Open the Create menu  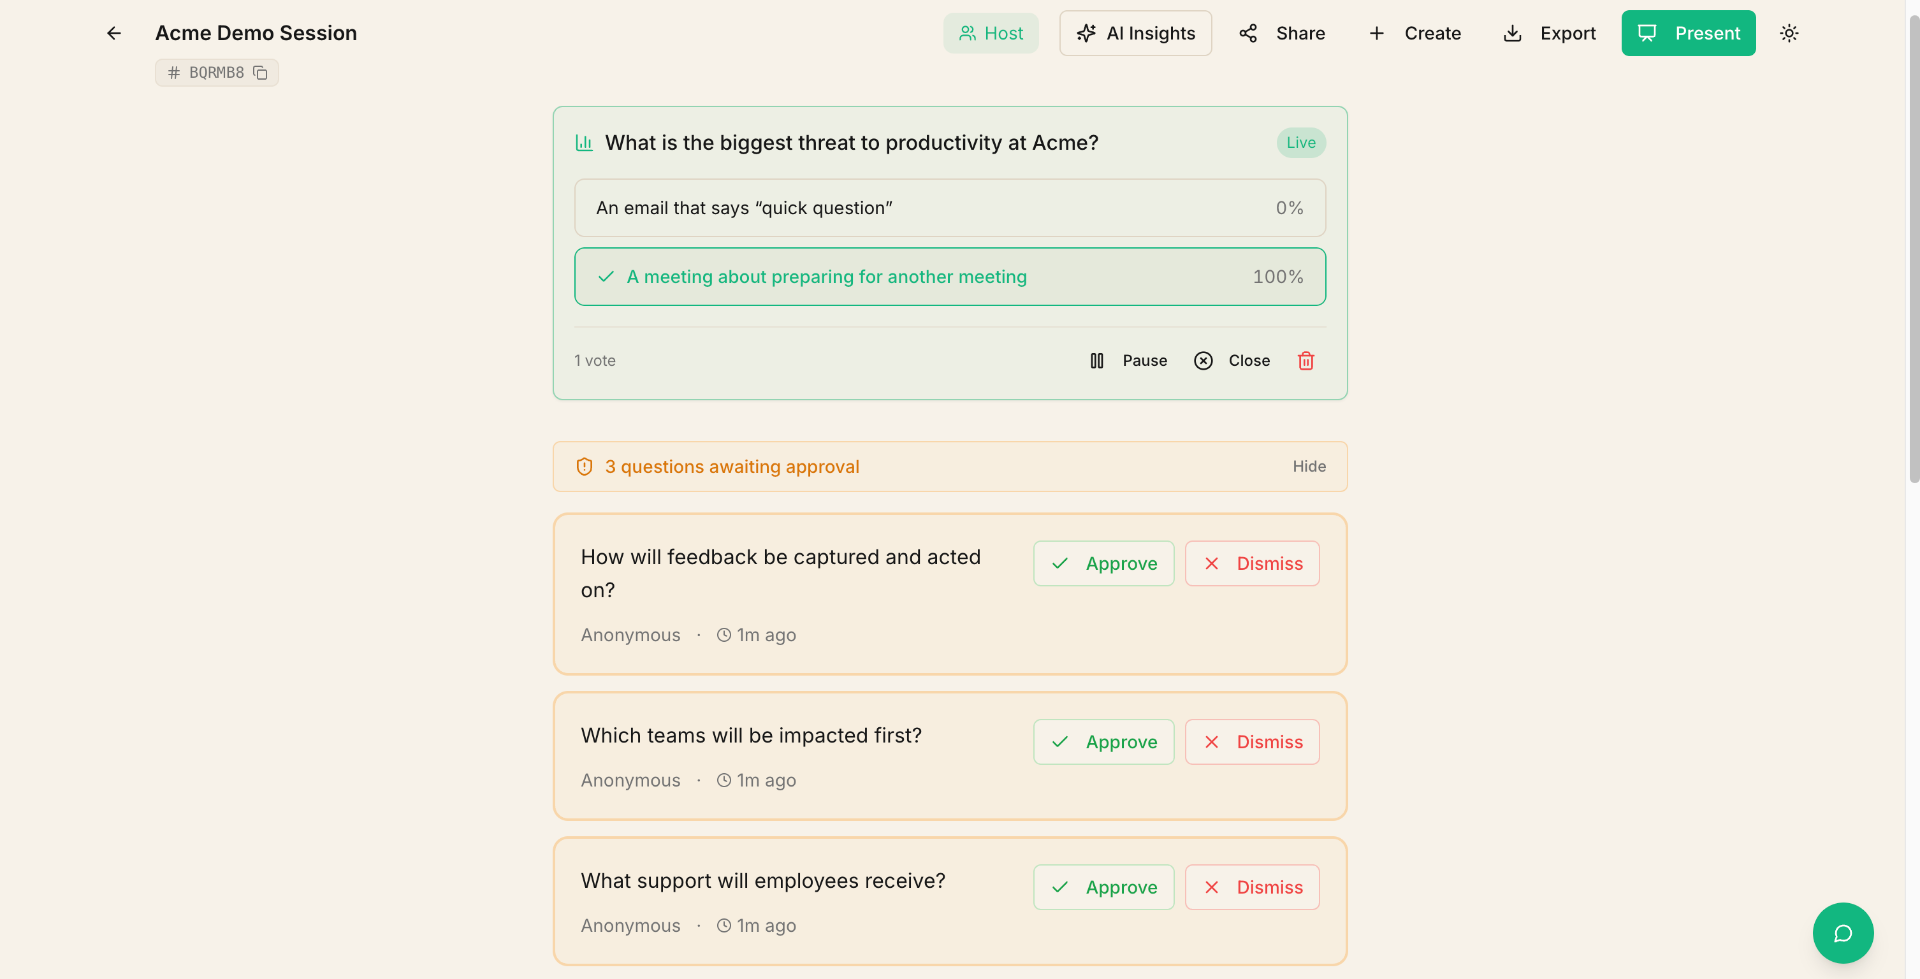coord(1414,33)
